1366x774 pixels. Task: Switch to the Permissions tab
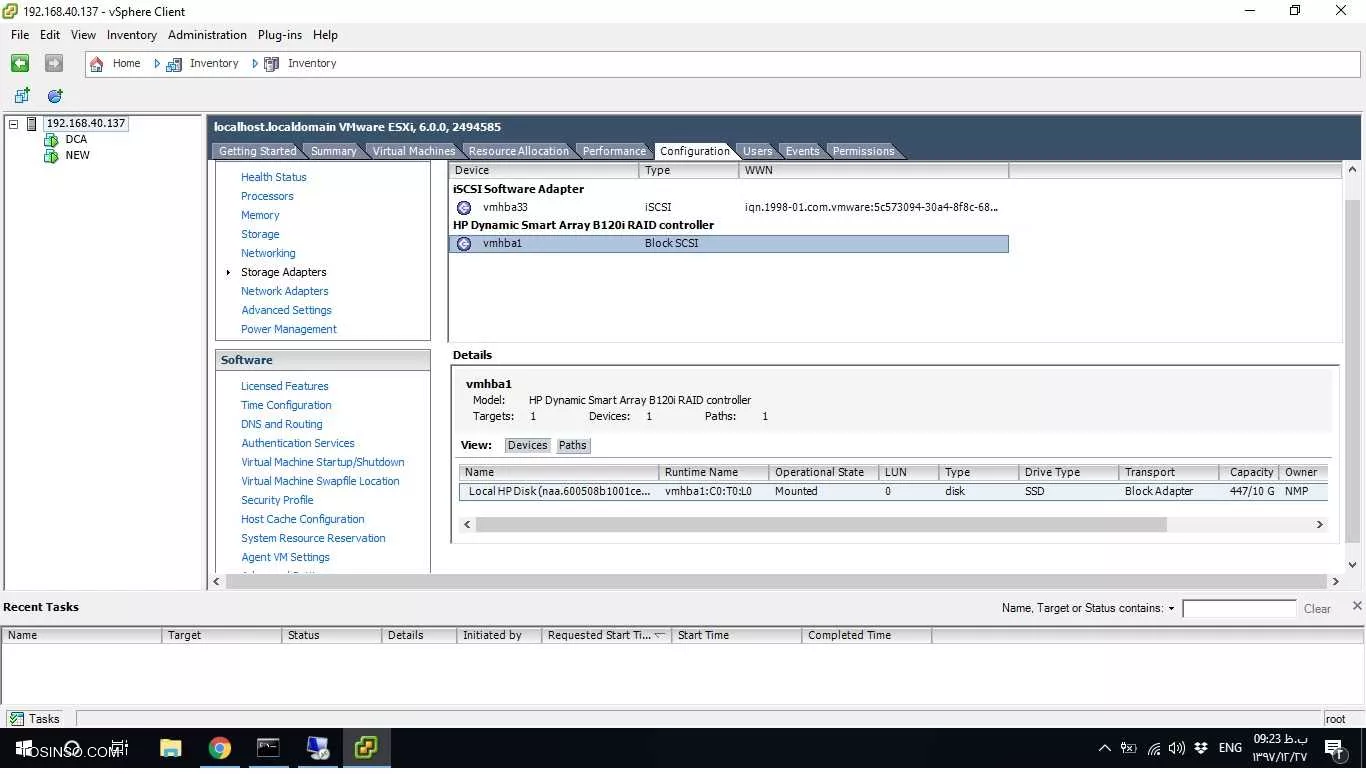(x=863, y=151)
